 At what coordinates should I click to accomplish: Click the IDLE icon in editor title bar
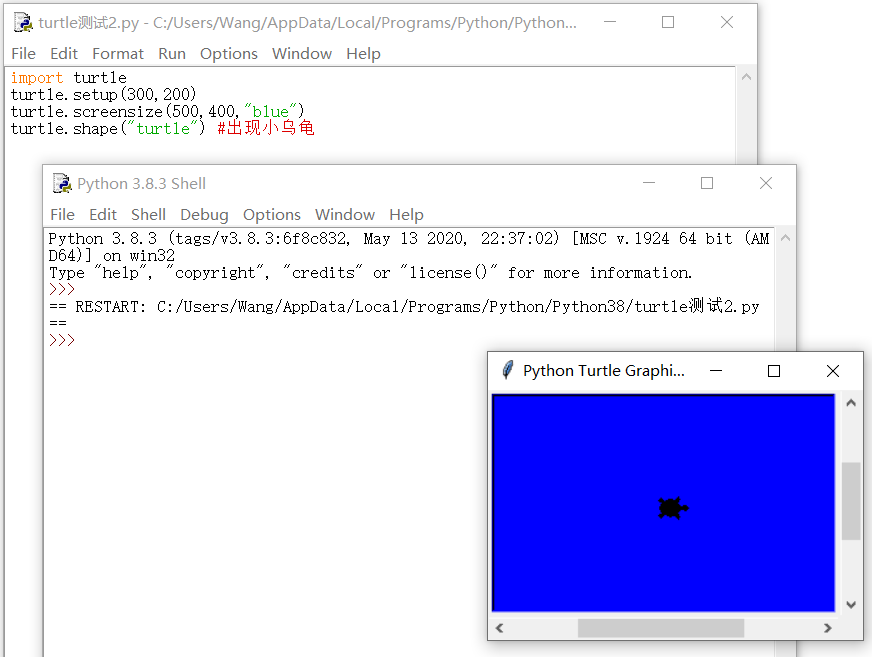coord(23,22)
